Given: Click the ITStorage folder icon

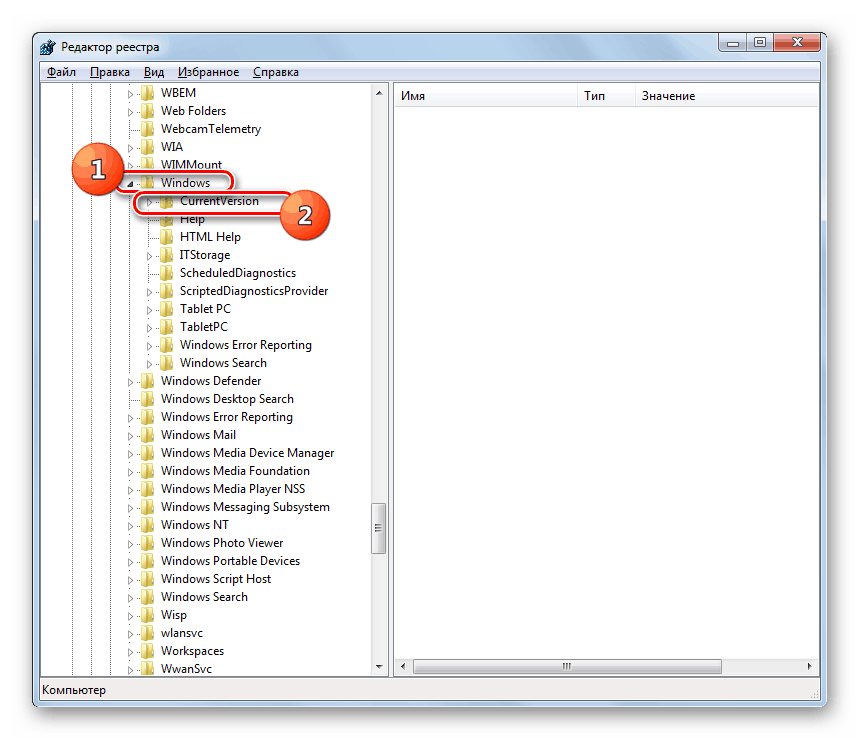Looking at the screenshot, I should (167, 255).
